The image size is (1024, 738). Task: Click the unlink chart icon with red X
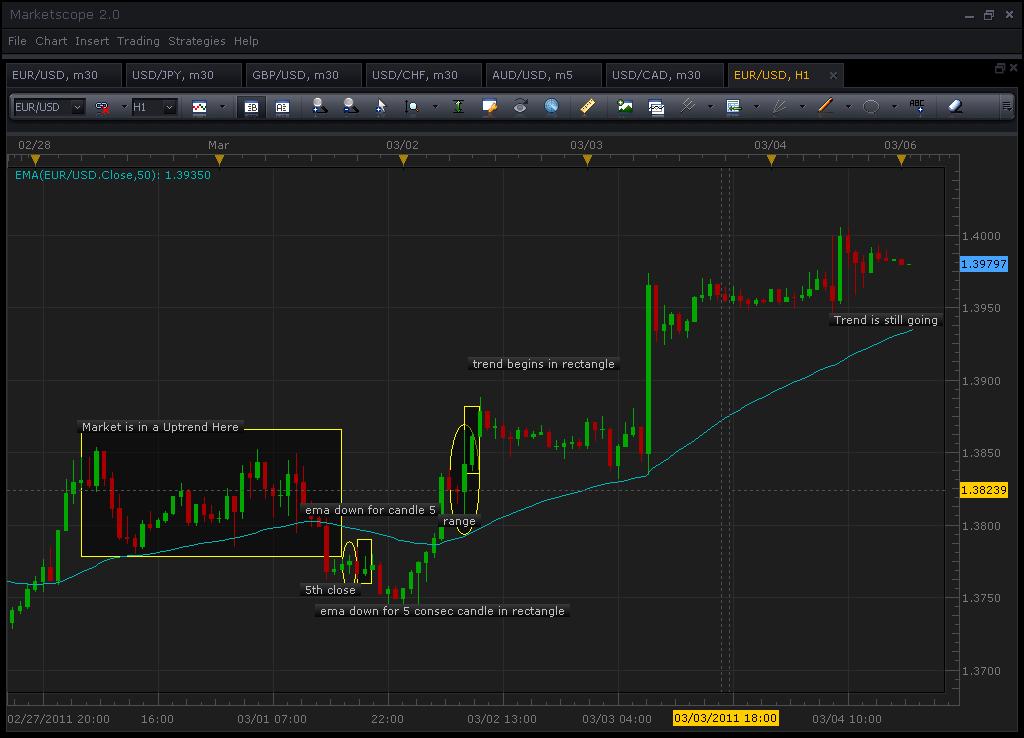(103, 107)
